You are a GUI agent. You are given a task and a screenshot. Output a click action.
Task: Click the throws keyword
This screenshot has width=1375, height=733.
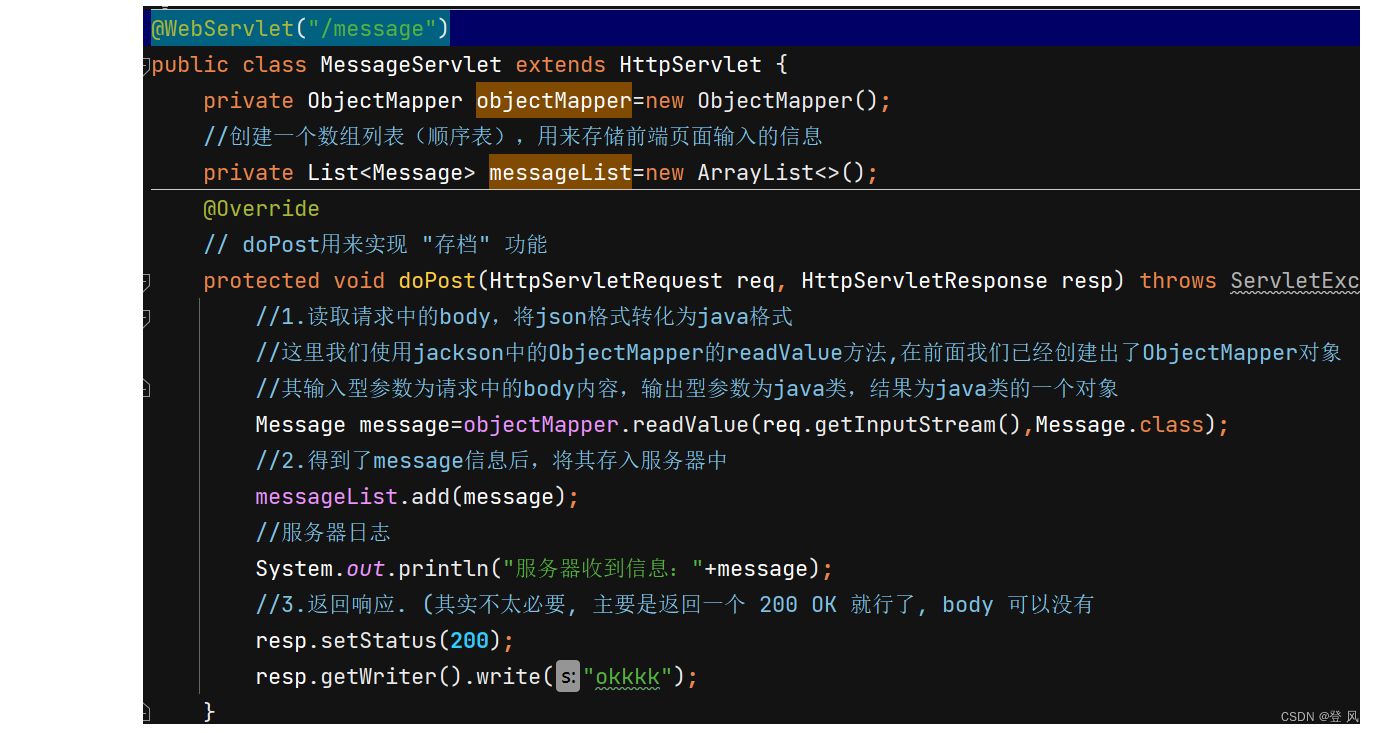pos(1178,281)
